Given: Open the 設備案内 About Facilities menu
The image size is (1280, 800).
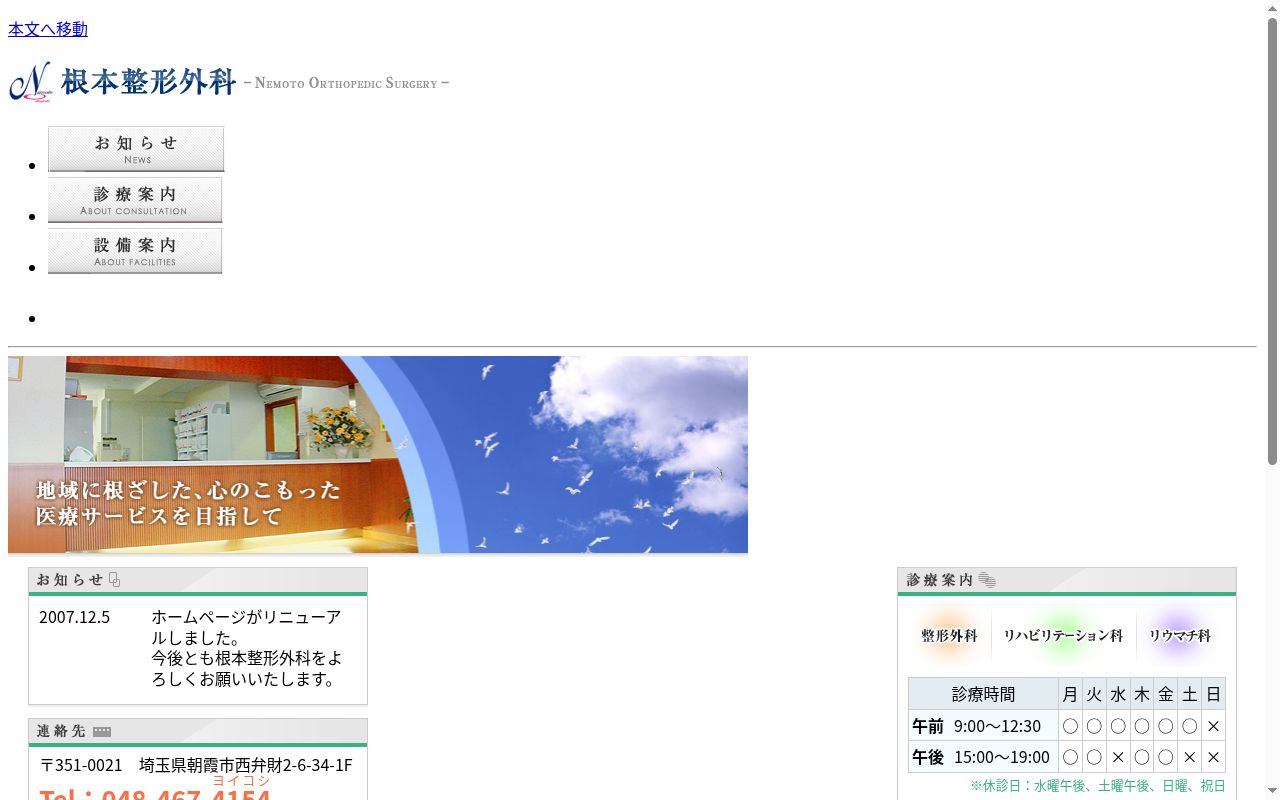Looking at the screenshot, I should (135, 251).
